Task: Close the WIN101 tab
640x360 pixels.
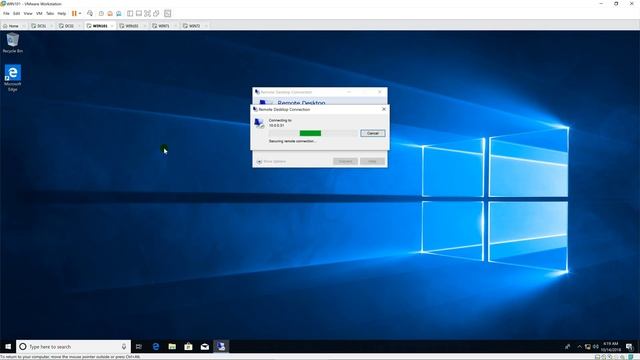Action: [112, 26]
